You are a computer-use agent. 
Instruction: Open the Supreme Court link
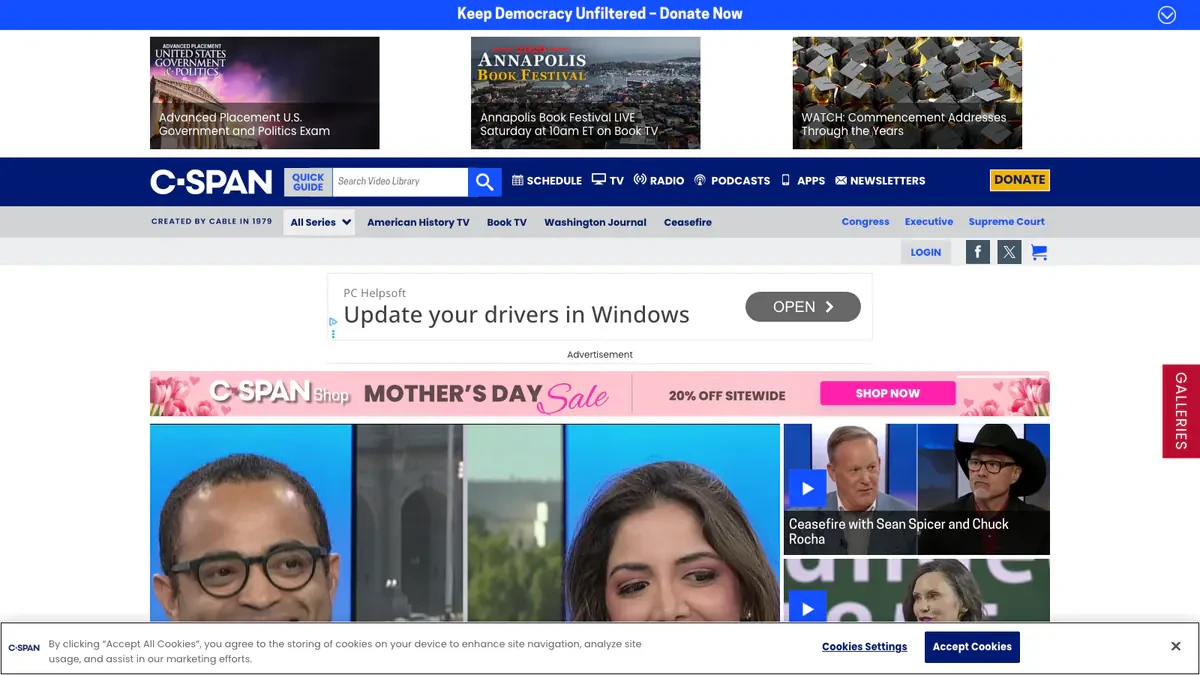(x=1007, y=222)
